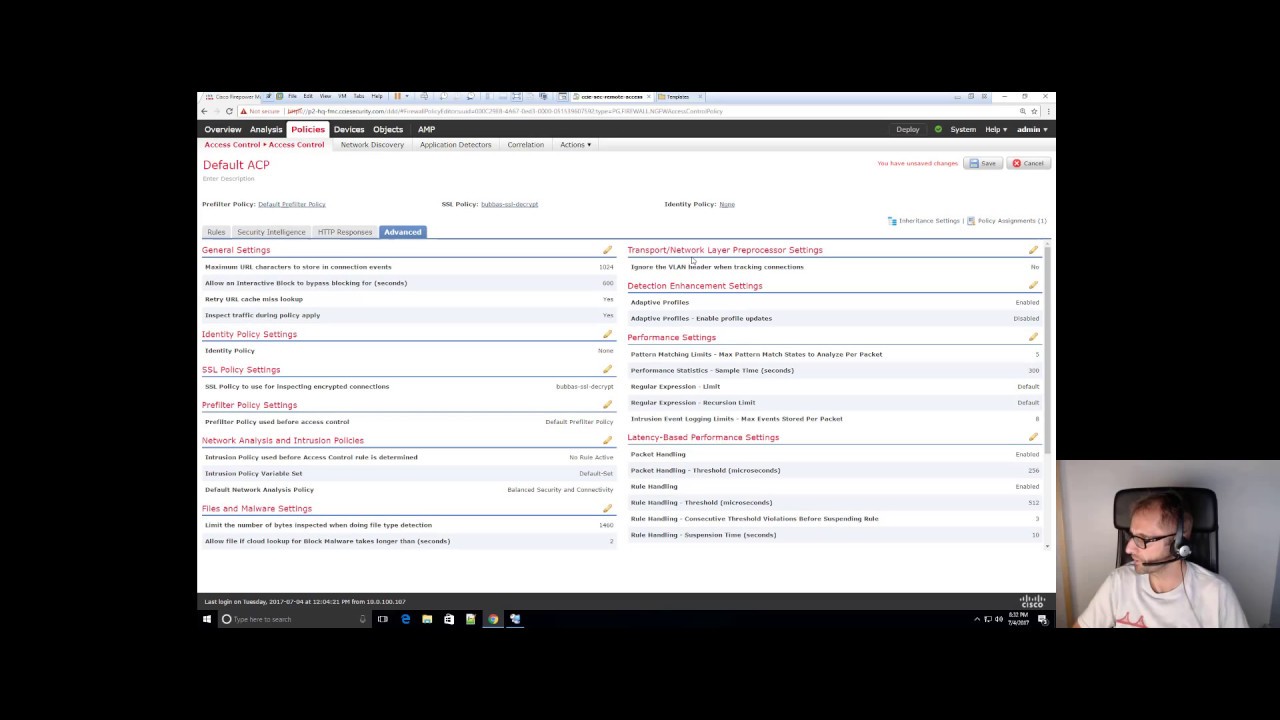Screen dimensions: 1280x720
Task: Open the Analysis menu
Action: tap(266, 129)
